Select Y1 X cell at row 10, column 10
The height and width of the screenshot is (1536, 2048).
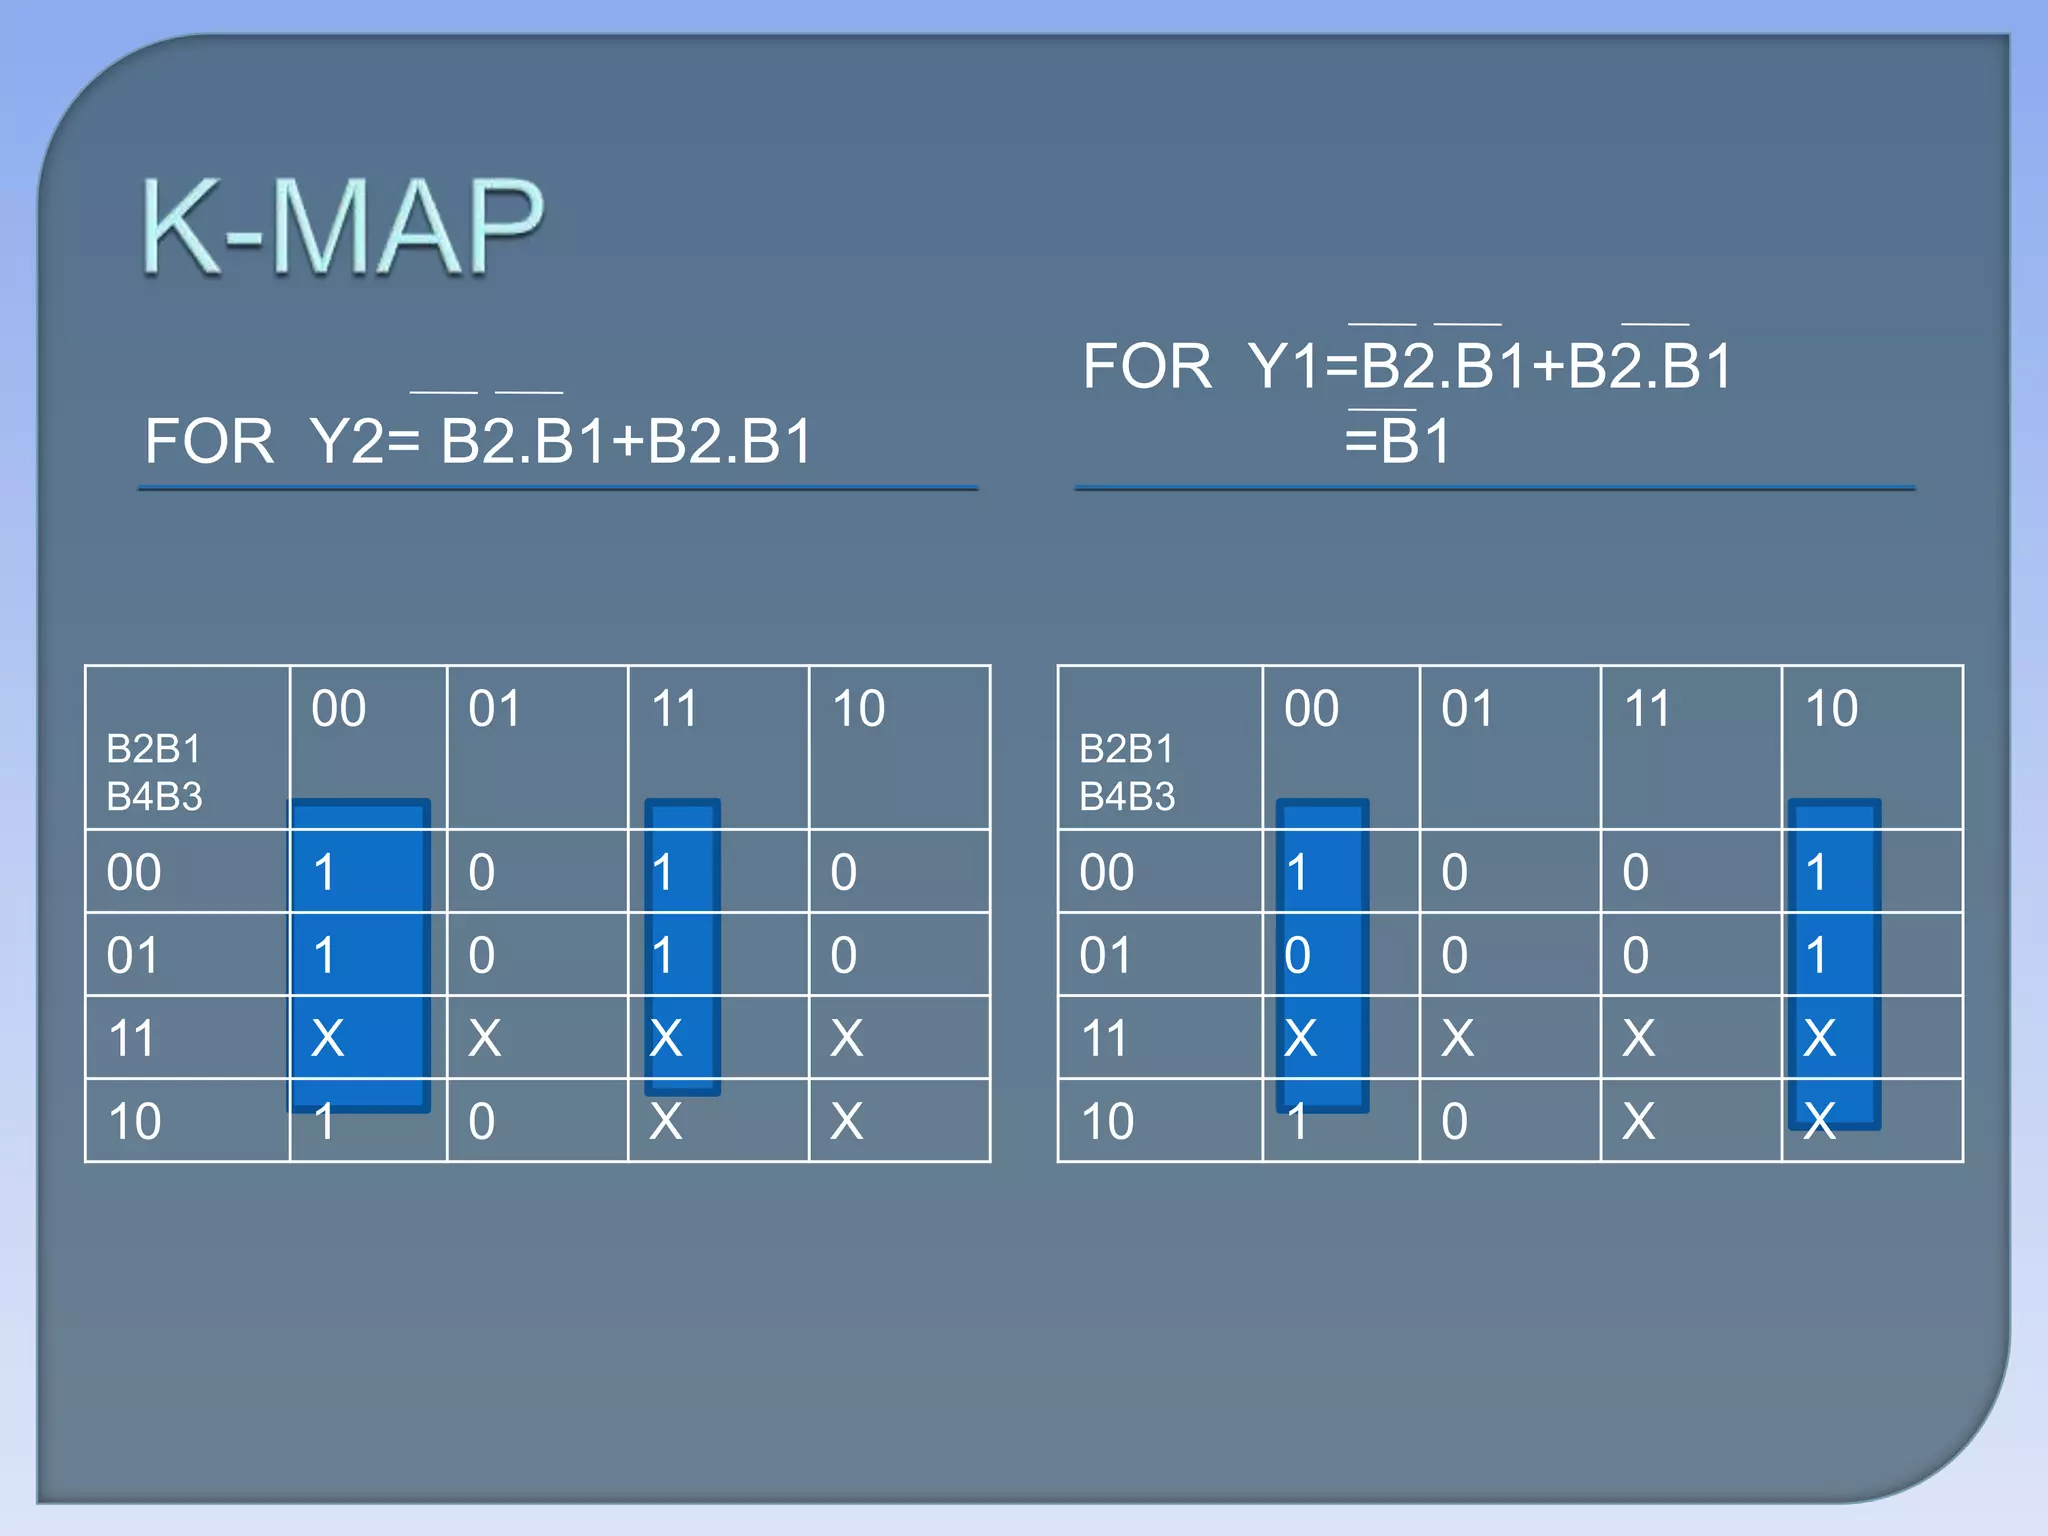1872,1120
